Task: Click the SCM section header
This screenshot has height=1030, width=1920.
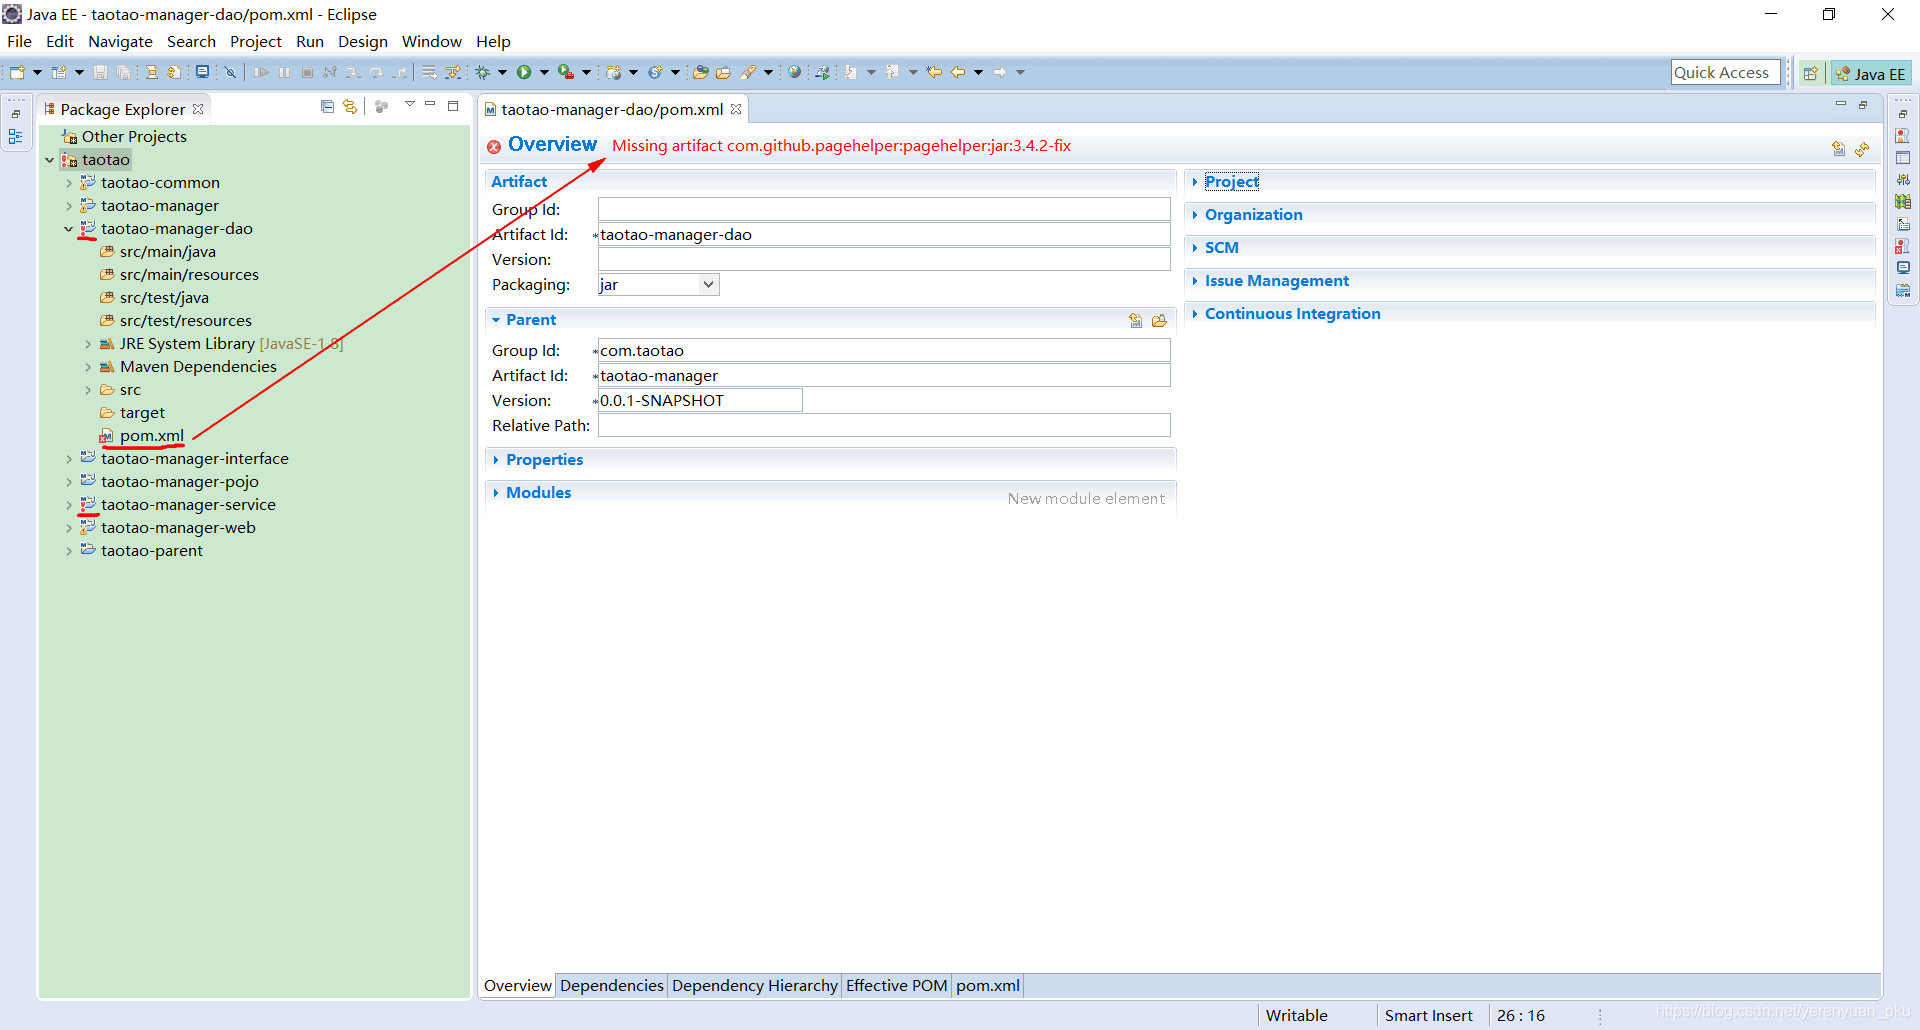Action: tap(1221, 248)
